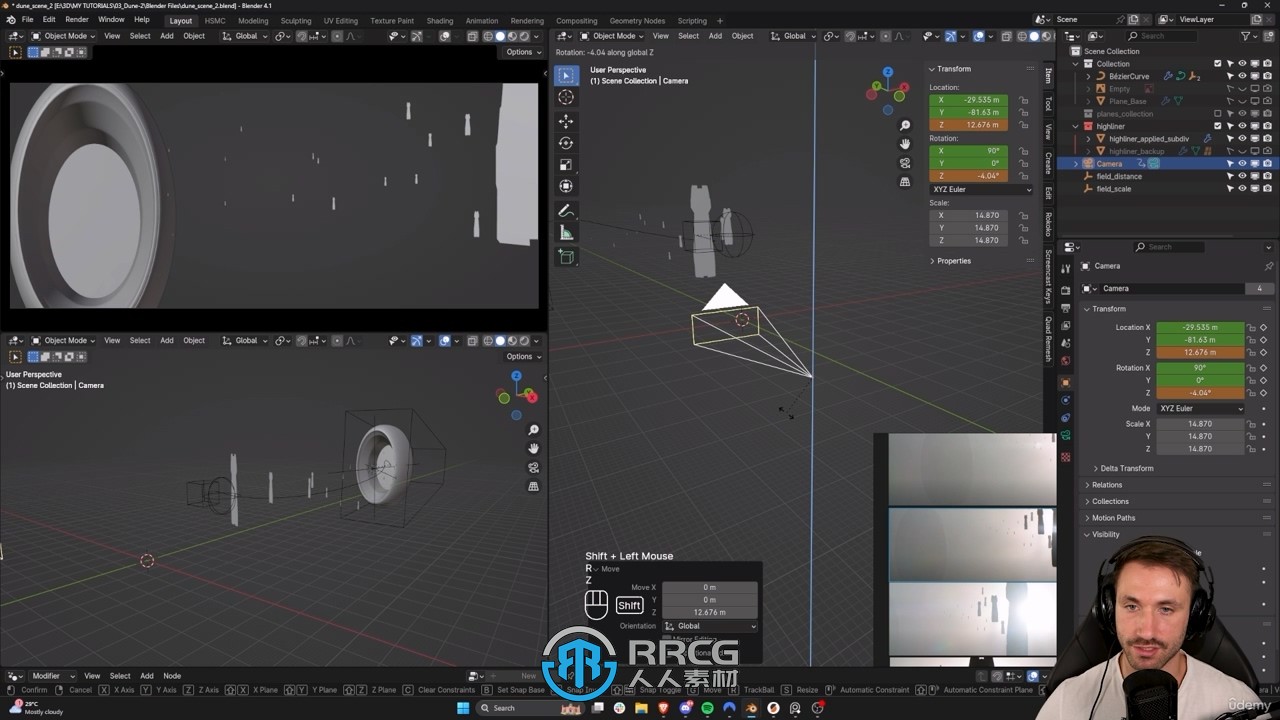Open the World properties tab icon
The height and width of the screenshot is (720, 1280).
[x=1066, y=361]
